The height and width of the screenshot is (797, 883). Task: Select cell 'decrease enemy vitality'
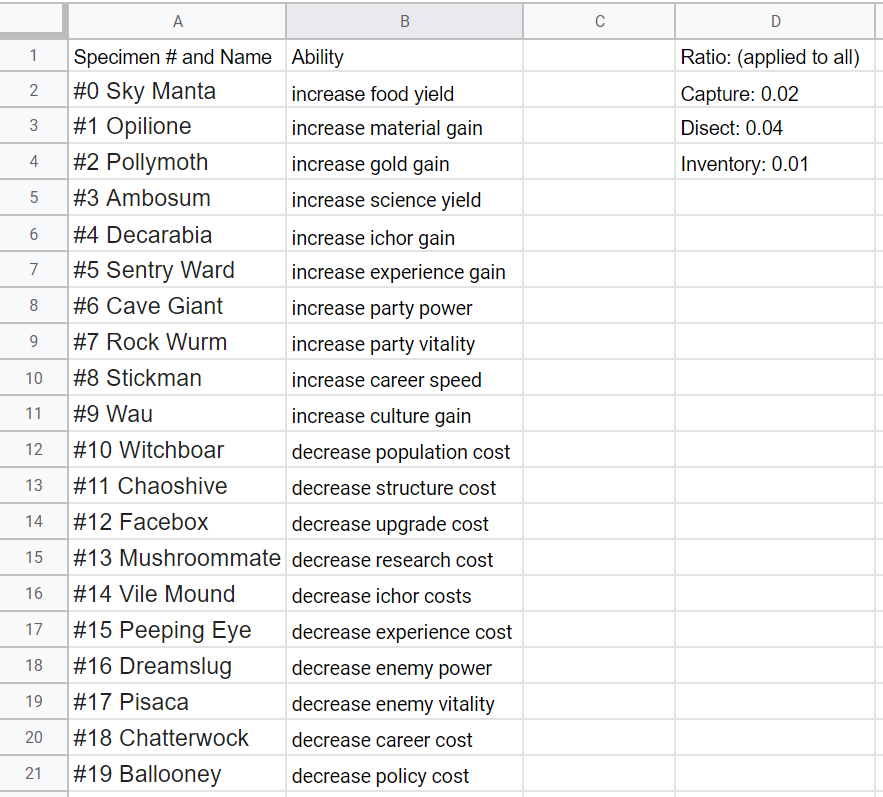404,702
